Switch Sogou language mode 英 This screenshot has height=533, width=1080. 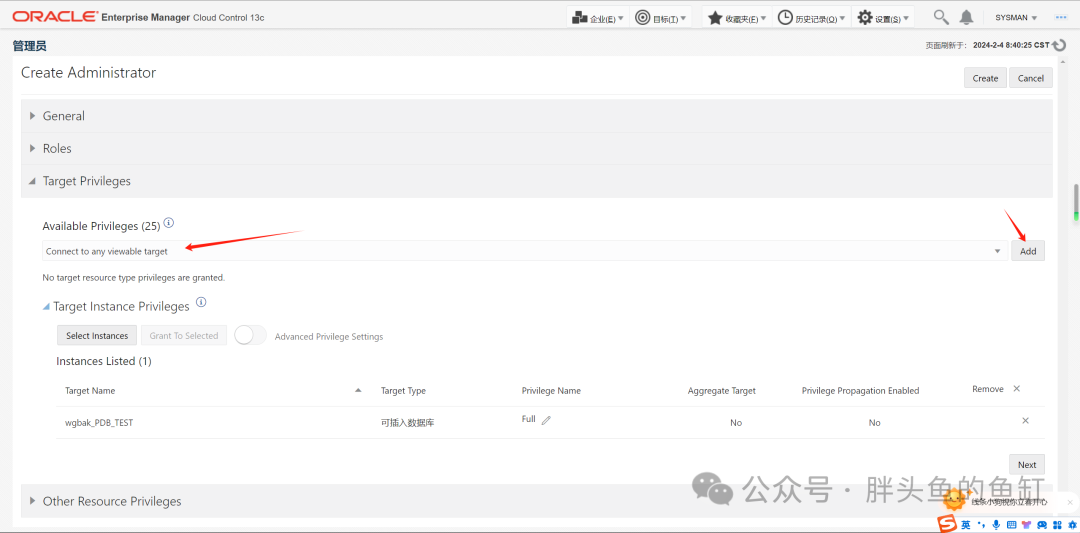point(966,525)
